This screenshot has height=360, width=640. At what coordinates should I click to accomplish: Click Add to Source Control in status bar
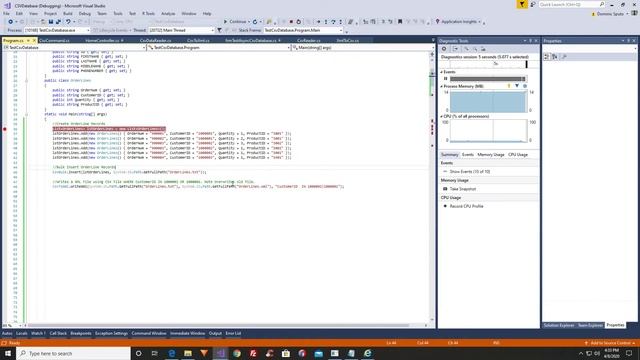coord(610,343)
